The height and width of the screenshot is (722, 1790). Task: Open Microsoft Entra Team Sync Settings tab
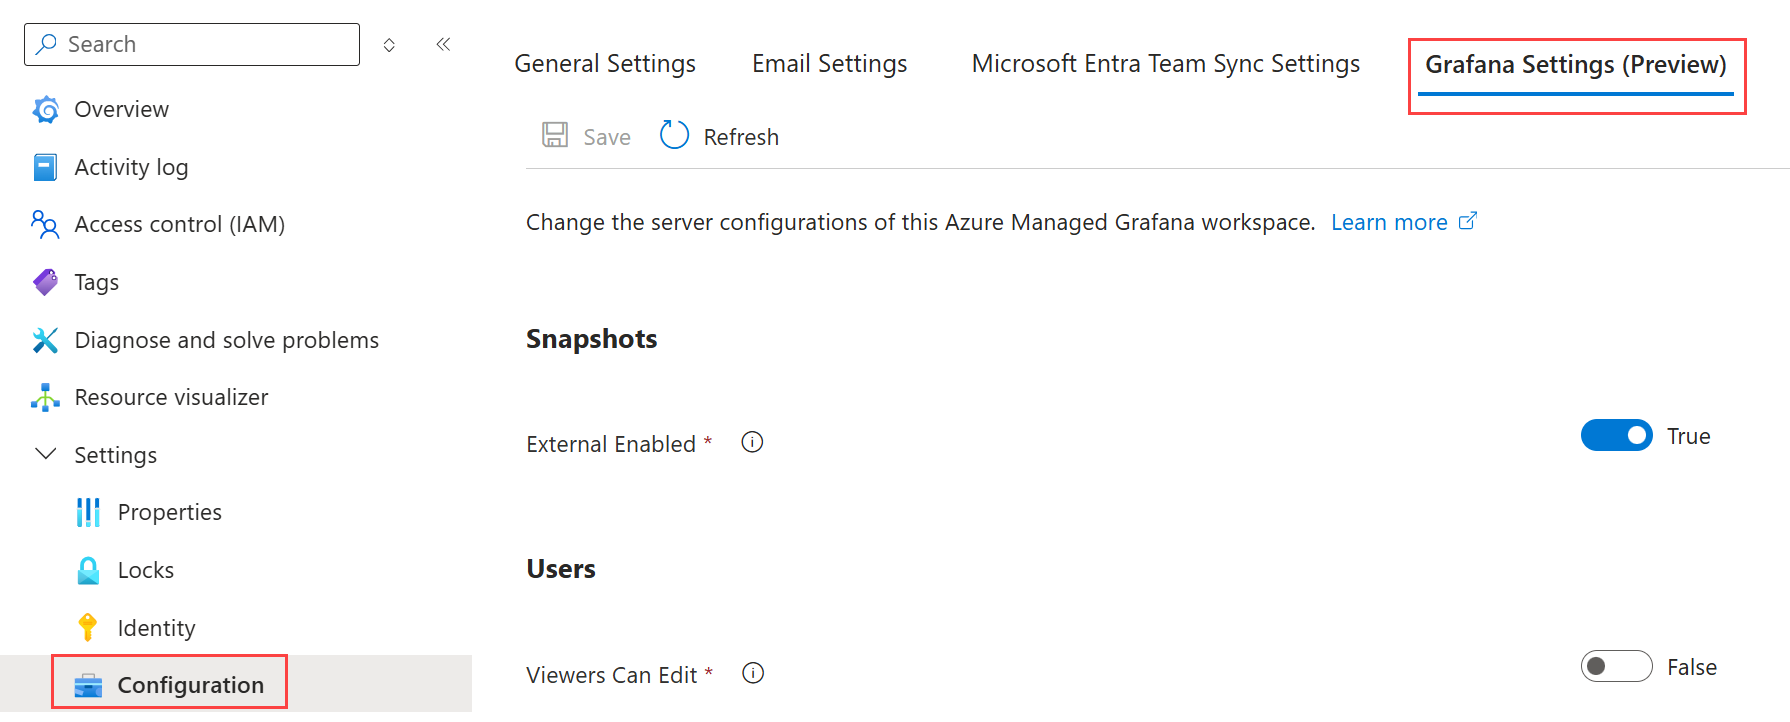click(x=1165, y=64)
